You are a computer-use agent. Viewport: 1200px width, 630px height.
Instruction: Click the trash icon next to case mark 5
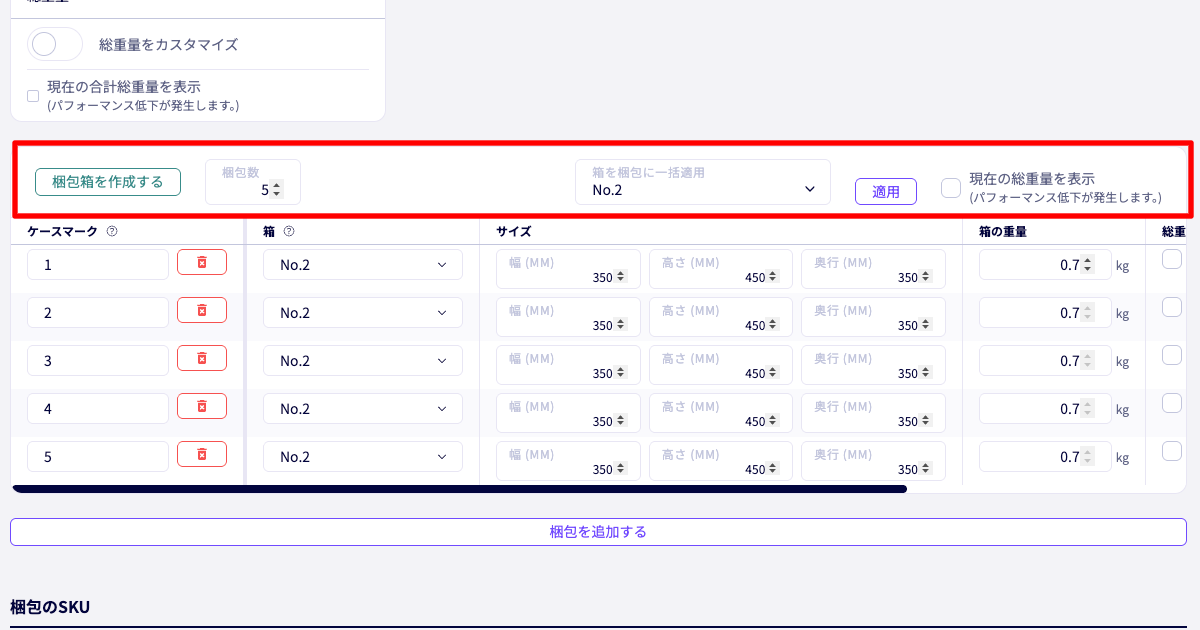202,454
